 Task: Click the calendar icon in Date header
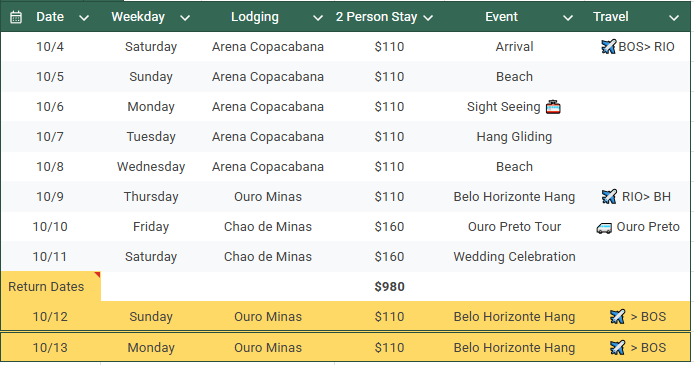click(x=16, y=17)
